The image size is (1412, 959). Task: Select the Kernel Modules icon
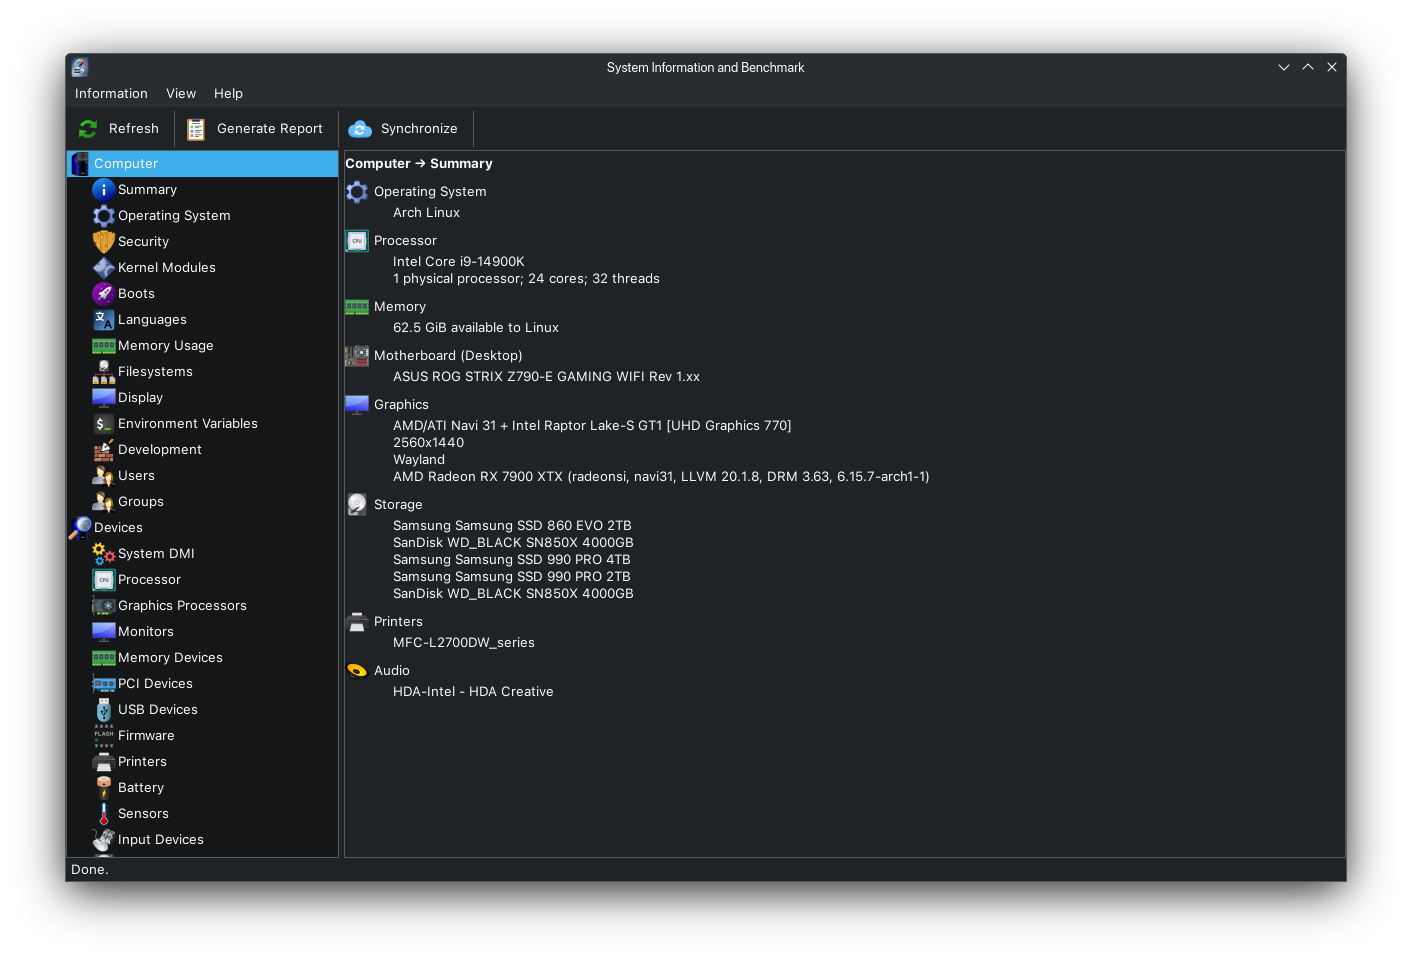[x=103, y=267]
